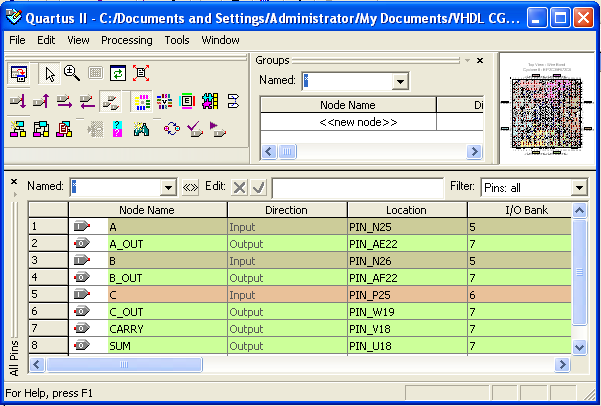
Task: Click the Groups panel scroll-right arrow
Action: [x=474, y=151]
